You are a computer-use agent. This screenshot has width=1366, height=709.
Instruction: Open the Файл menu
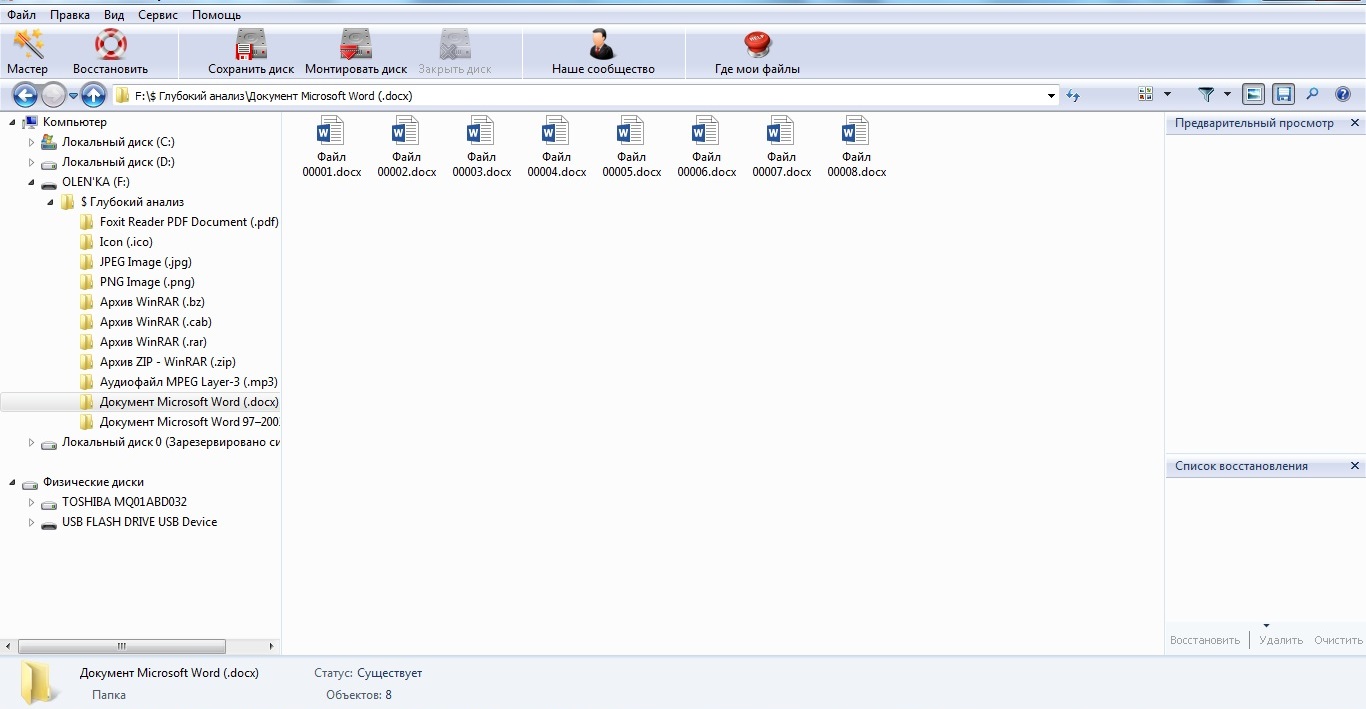[22, 15]
